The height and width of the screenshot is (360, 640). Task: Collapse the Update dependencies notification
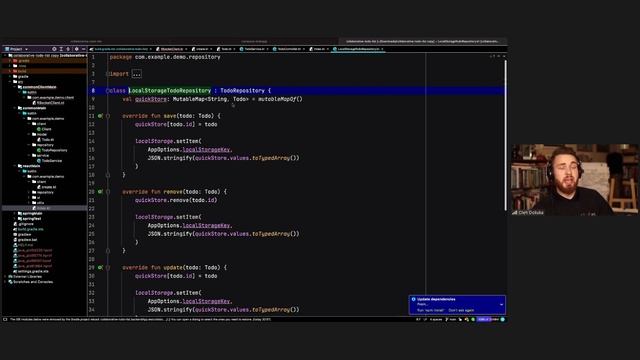pyautogui.click(x=501, y=304)
